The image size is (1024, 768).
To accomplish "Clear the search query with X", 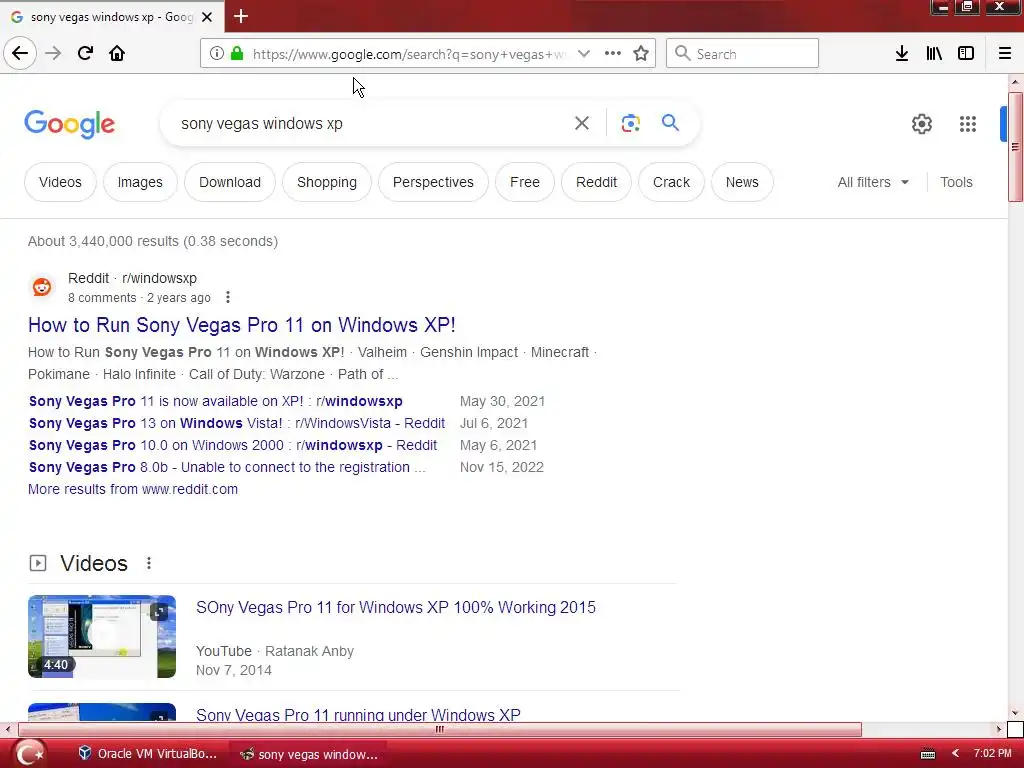I will point(581,123).
